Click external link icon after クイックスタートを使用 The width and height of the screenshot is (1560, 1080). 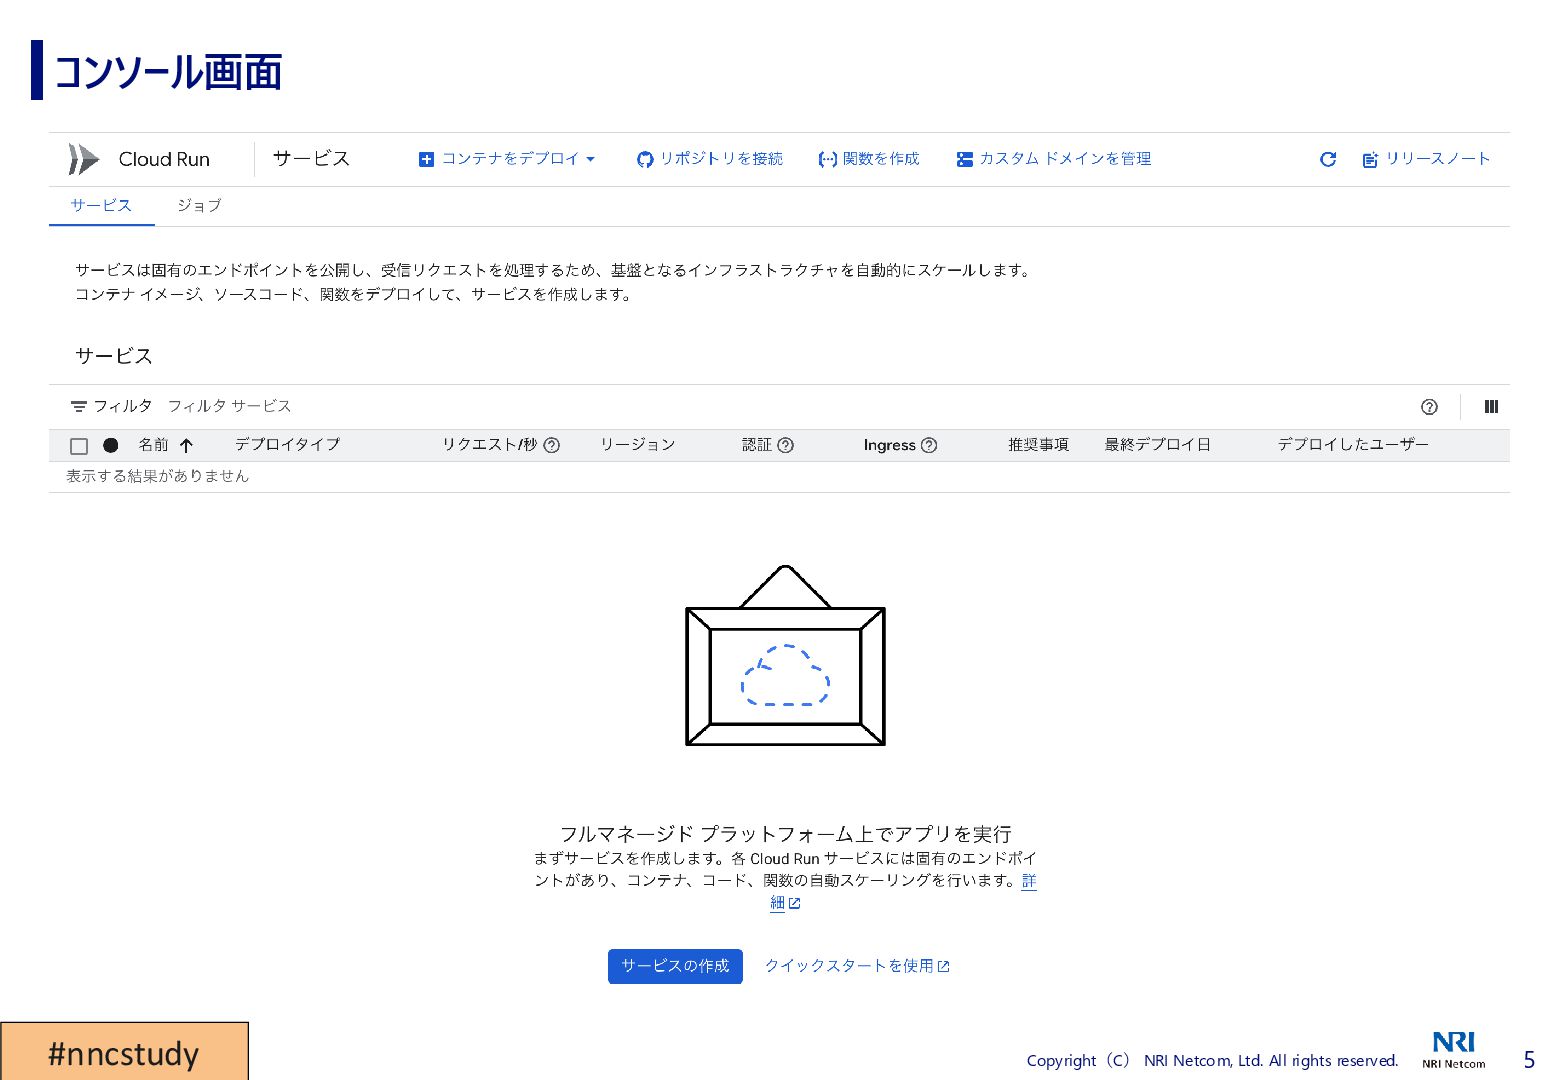click(943, 967)
